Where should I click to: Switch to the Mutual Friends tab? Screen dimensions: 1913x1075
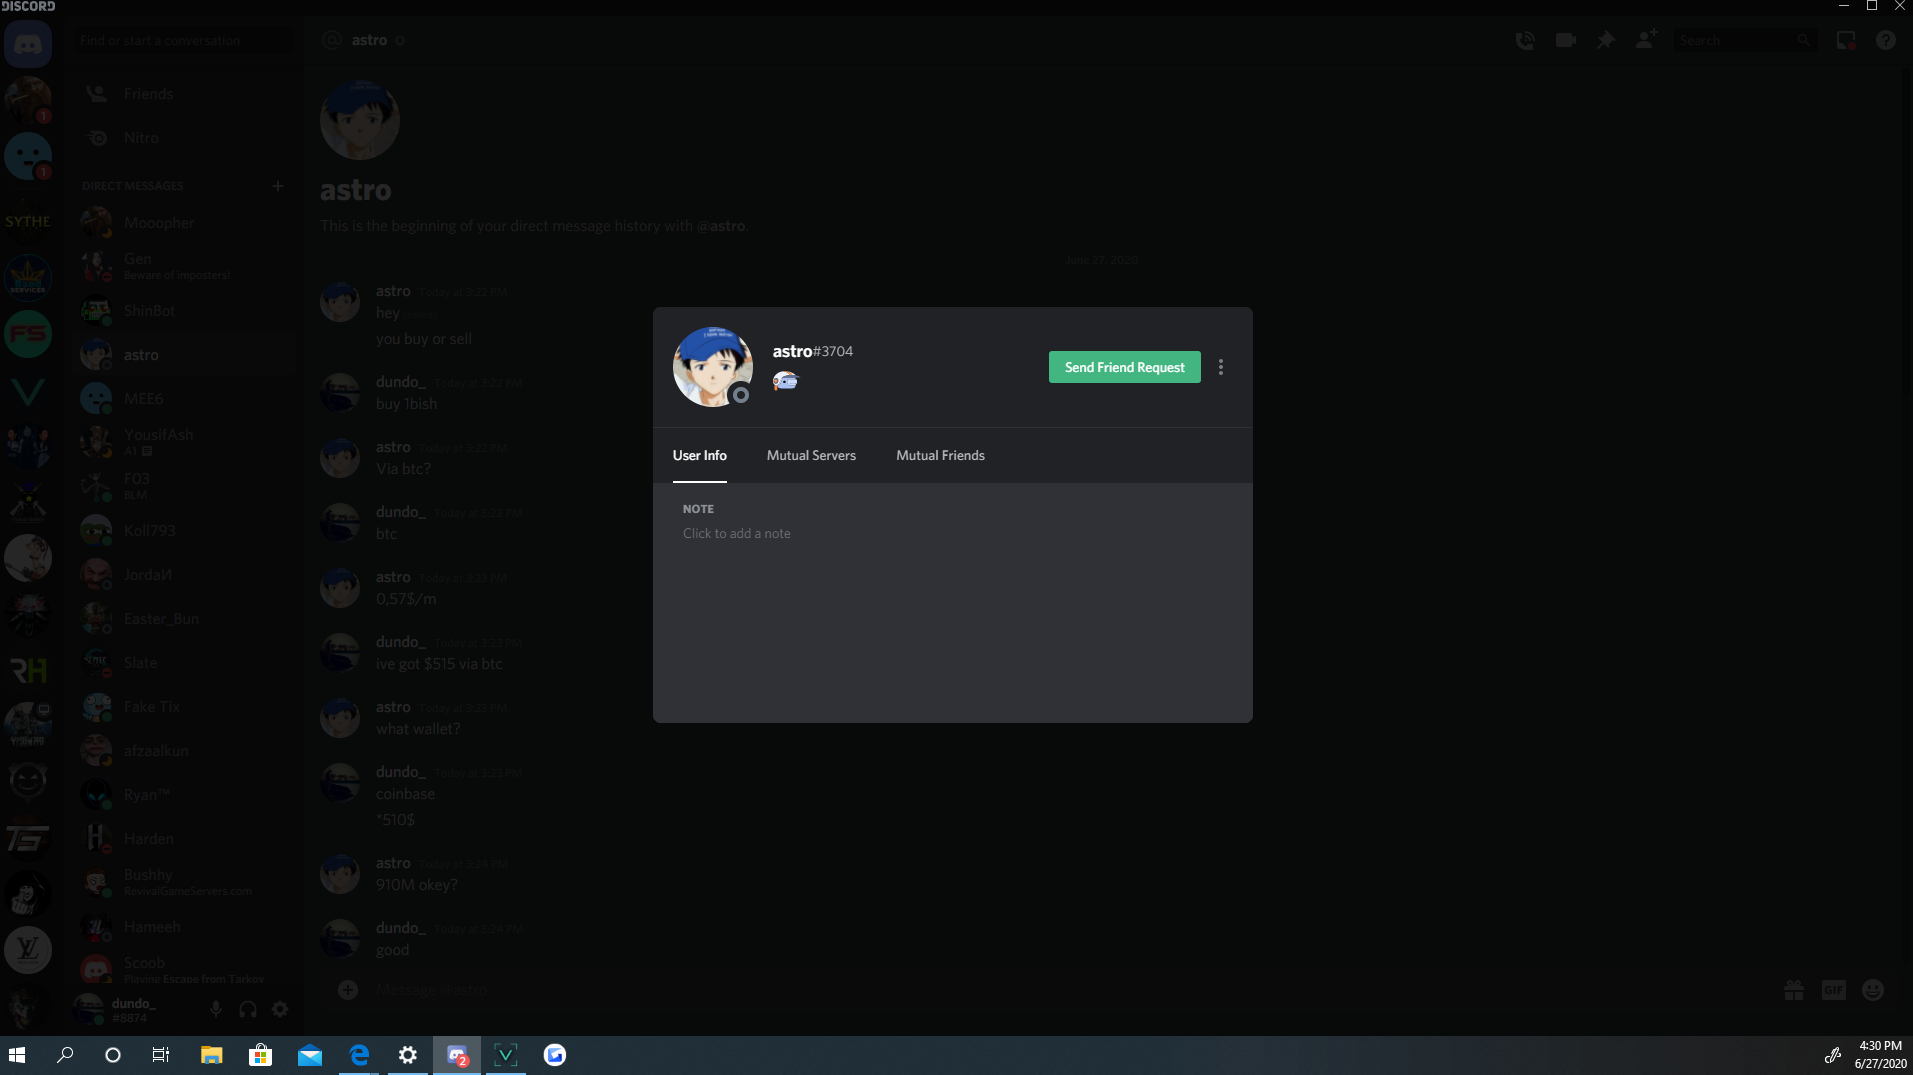pos(940,455)
